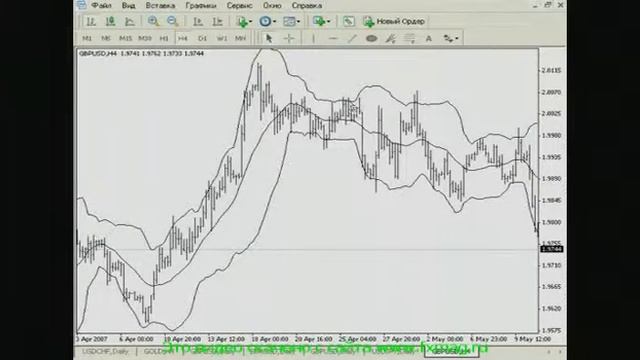The height and width of the screenshot is (360, 640).
Task: Select the Fibonacci retracement lines tool
Action: pyautogui.click(x=409, y=38)
